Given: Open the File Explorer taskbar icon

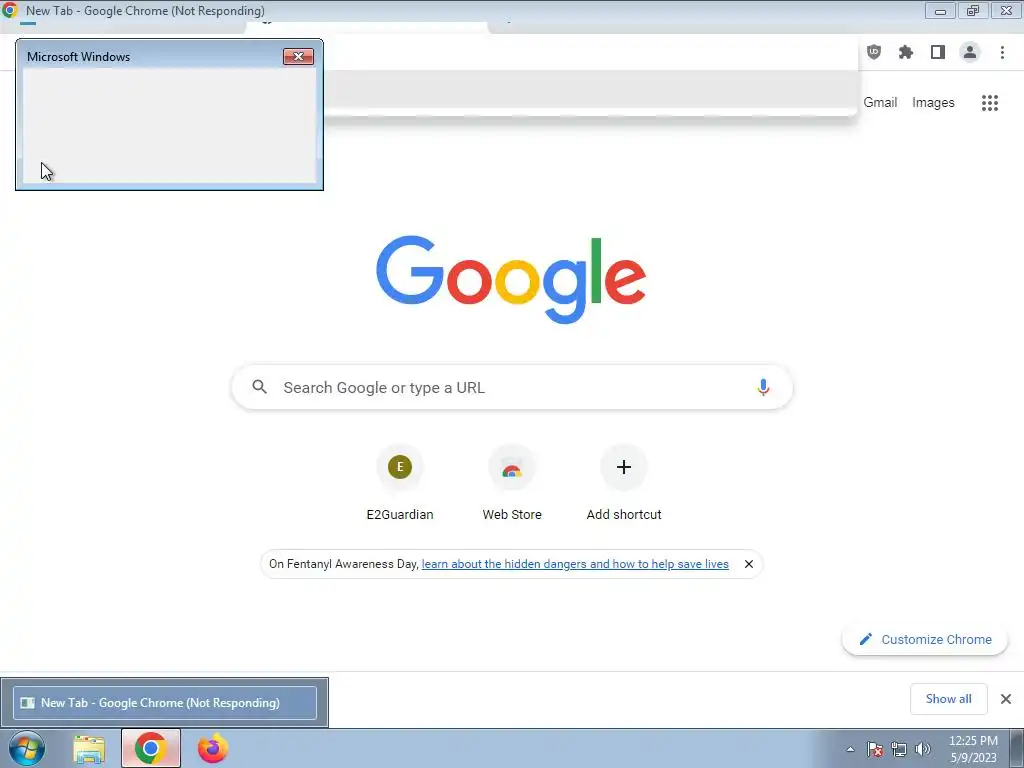Looking at the screenshot, I should pyautogui.click(x=89, y=748).
